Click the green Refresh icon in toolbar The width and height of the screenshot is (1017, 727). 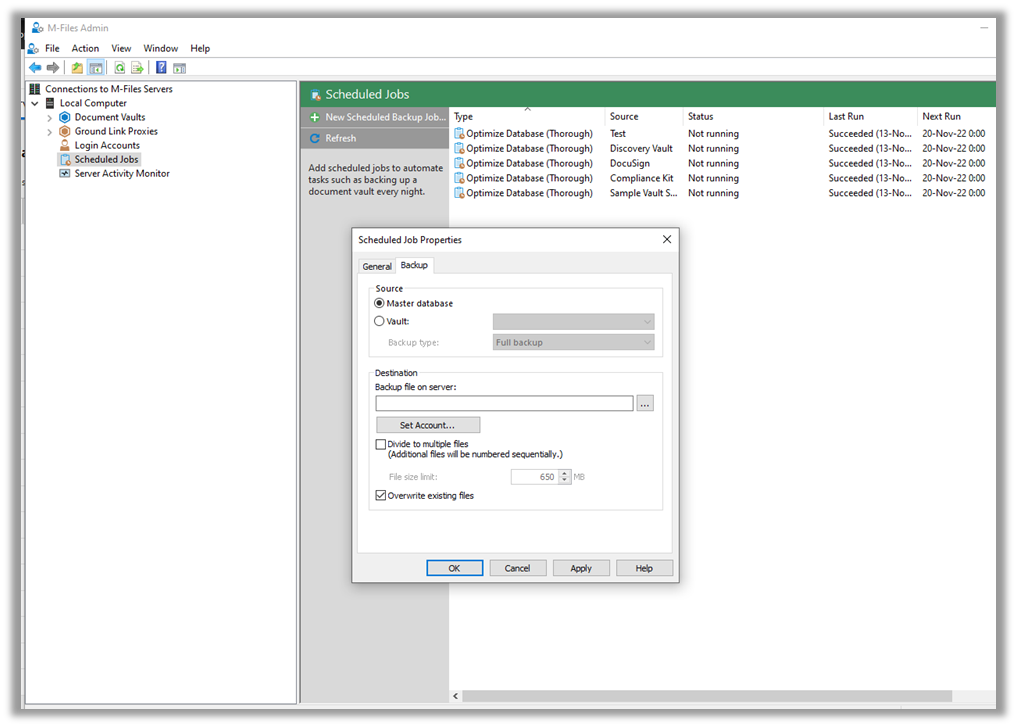point(119,67)
